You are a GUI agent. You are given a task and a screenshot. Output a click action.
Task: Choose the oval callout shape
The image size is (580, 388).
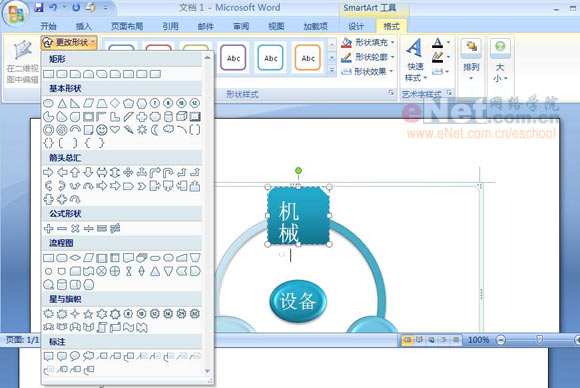(x=75, y=356)
